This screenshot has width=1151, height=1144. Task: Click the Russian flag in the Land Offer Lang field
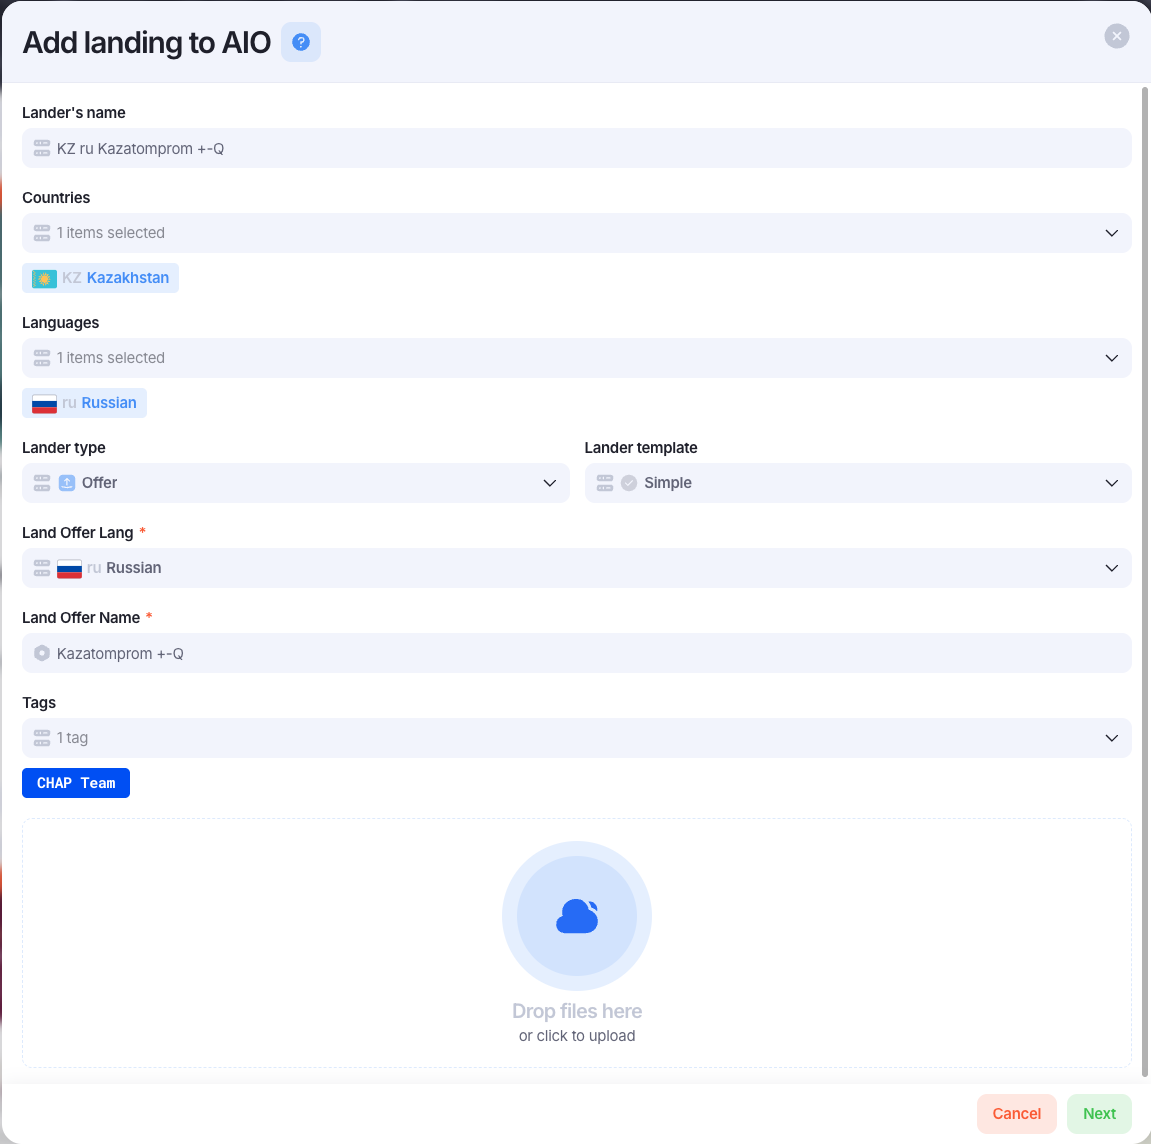pos(69,568)
